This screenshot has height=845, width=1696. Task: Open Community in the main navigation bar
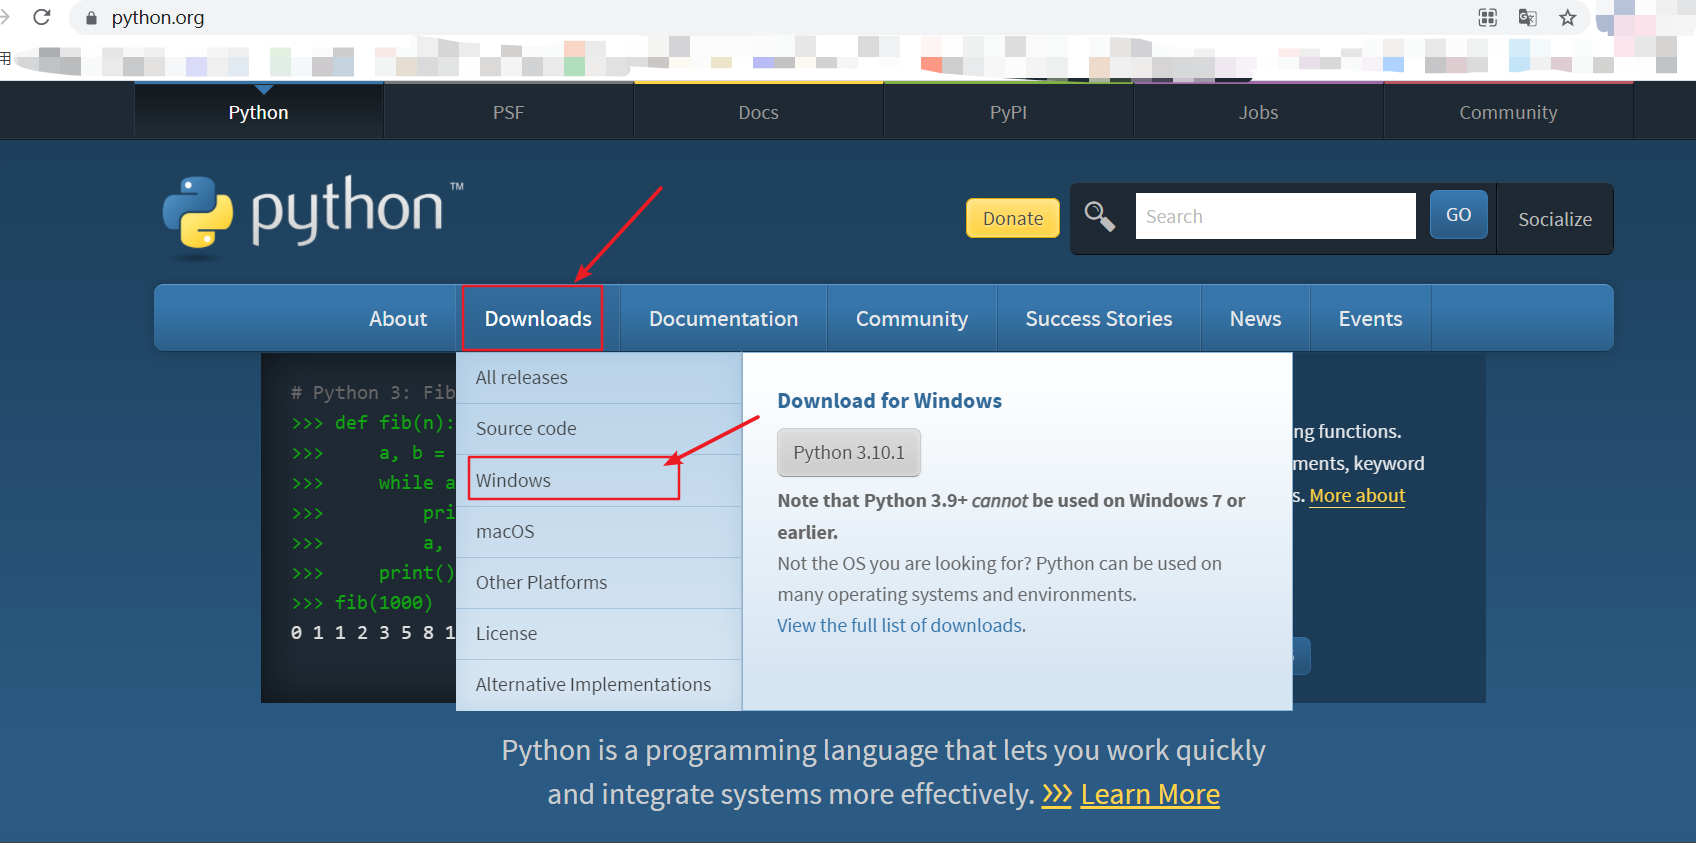tap(912, 318)
